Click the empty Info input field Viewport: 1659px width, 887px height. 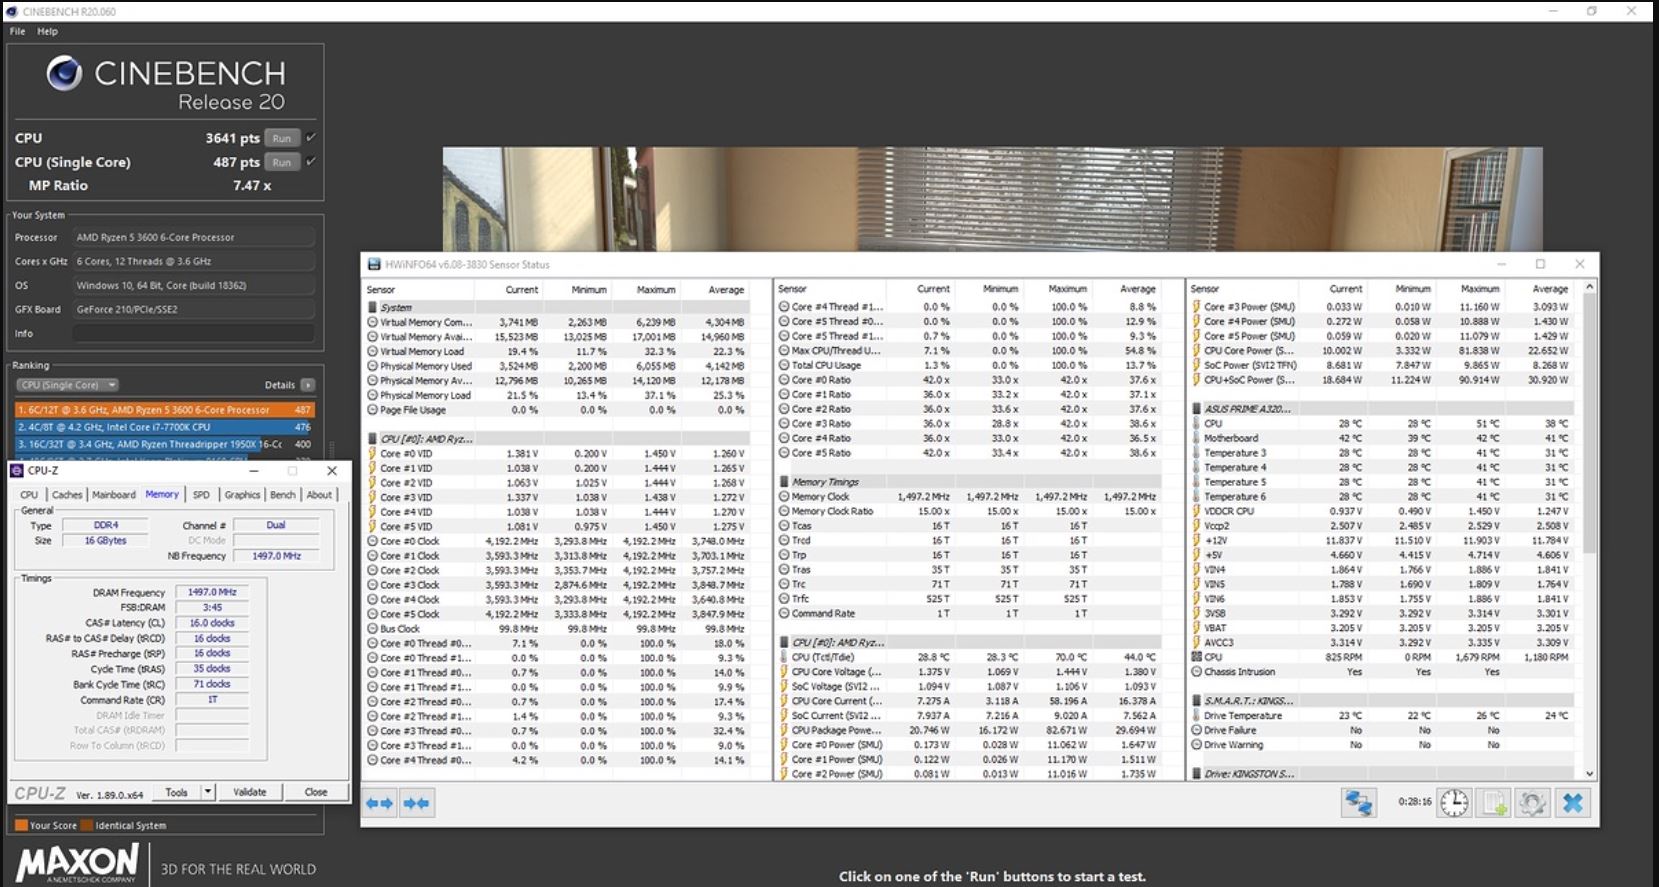tap(194, 333)
